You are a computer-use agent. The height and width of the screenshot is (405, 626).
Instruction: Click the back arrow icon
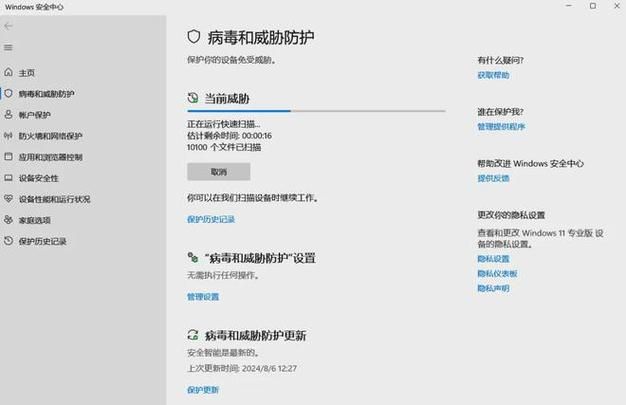[x=8, y=26]
